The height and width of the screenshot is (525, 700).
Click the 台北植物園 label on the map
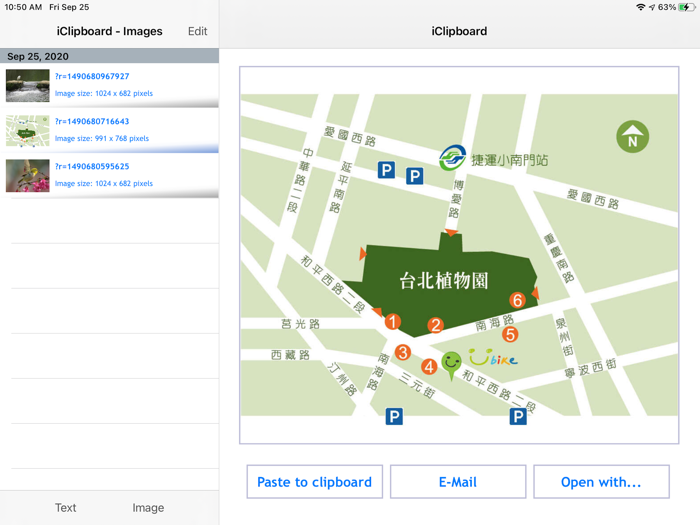(x=444, y=281)
